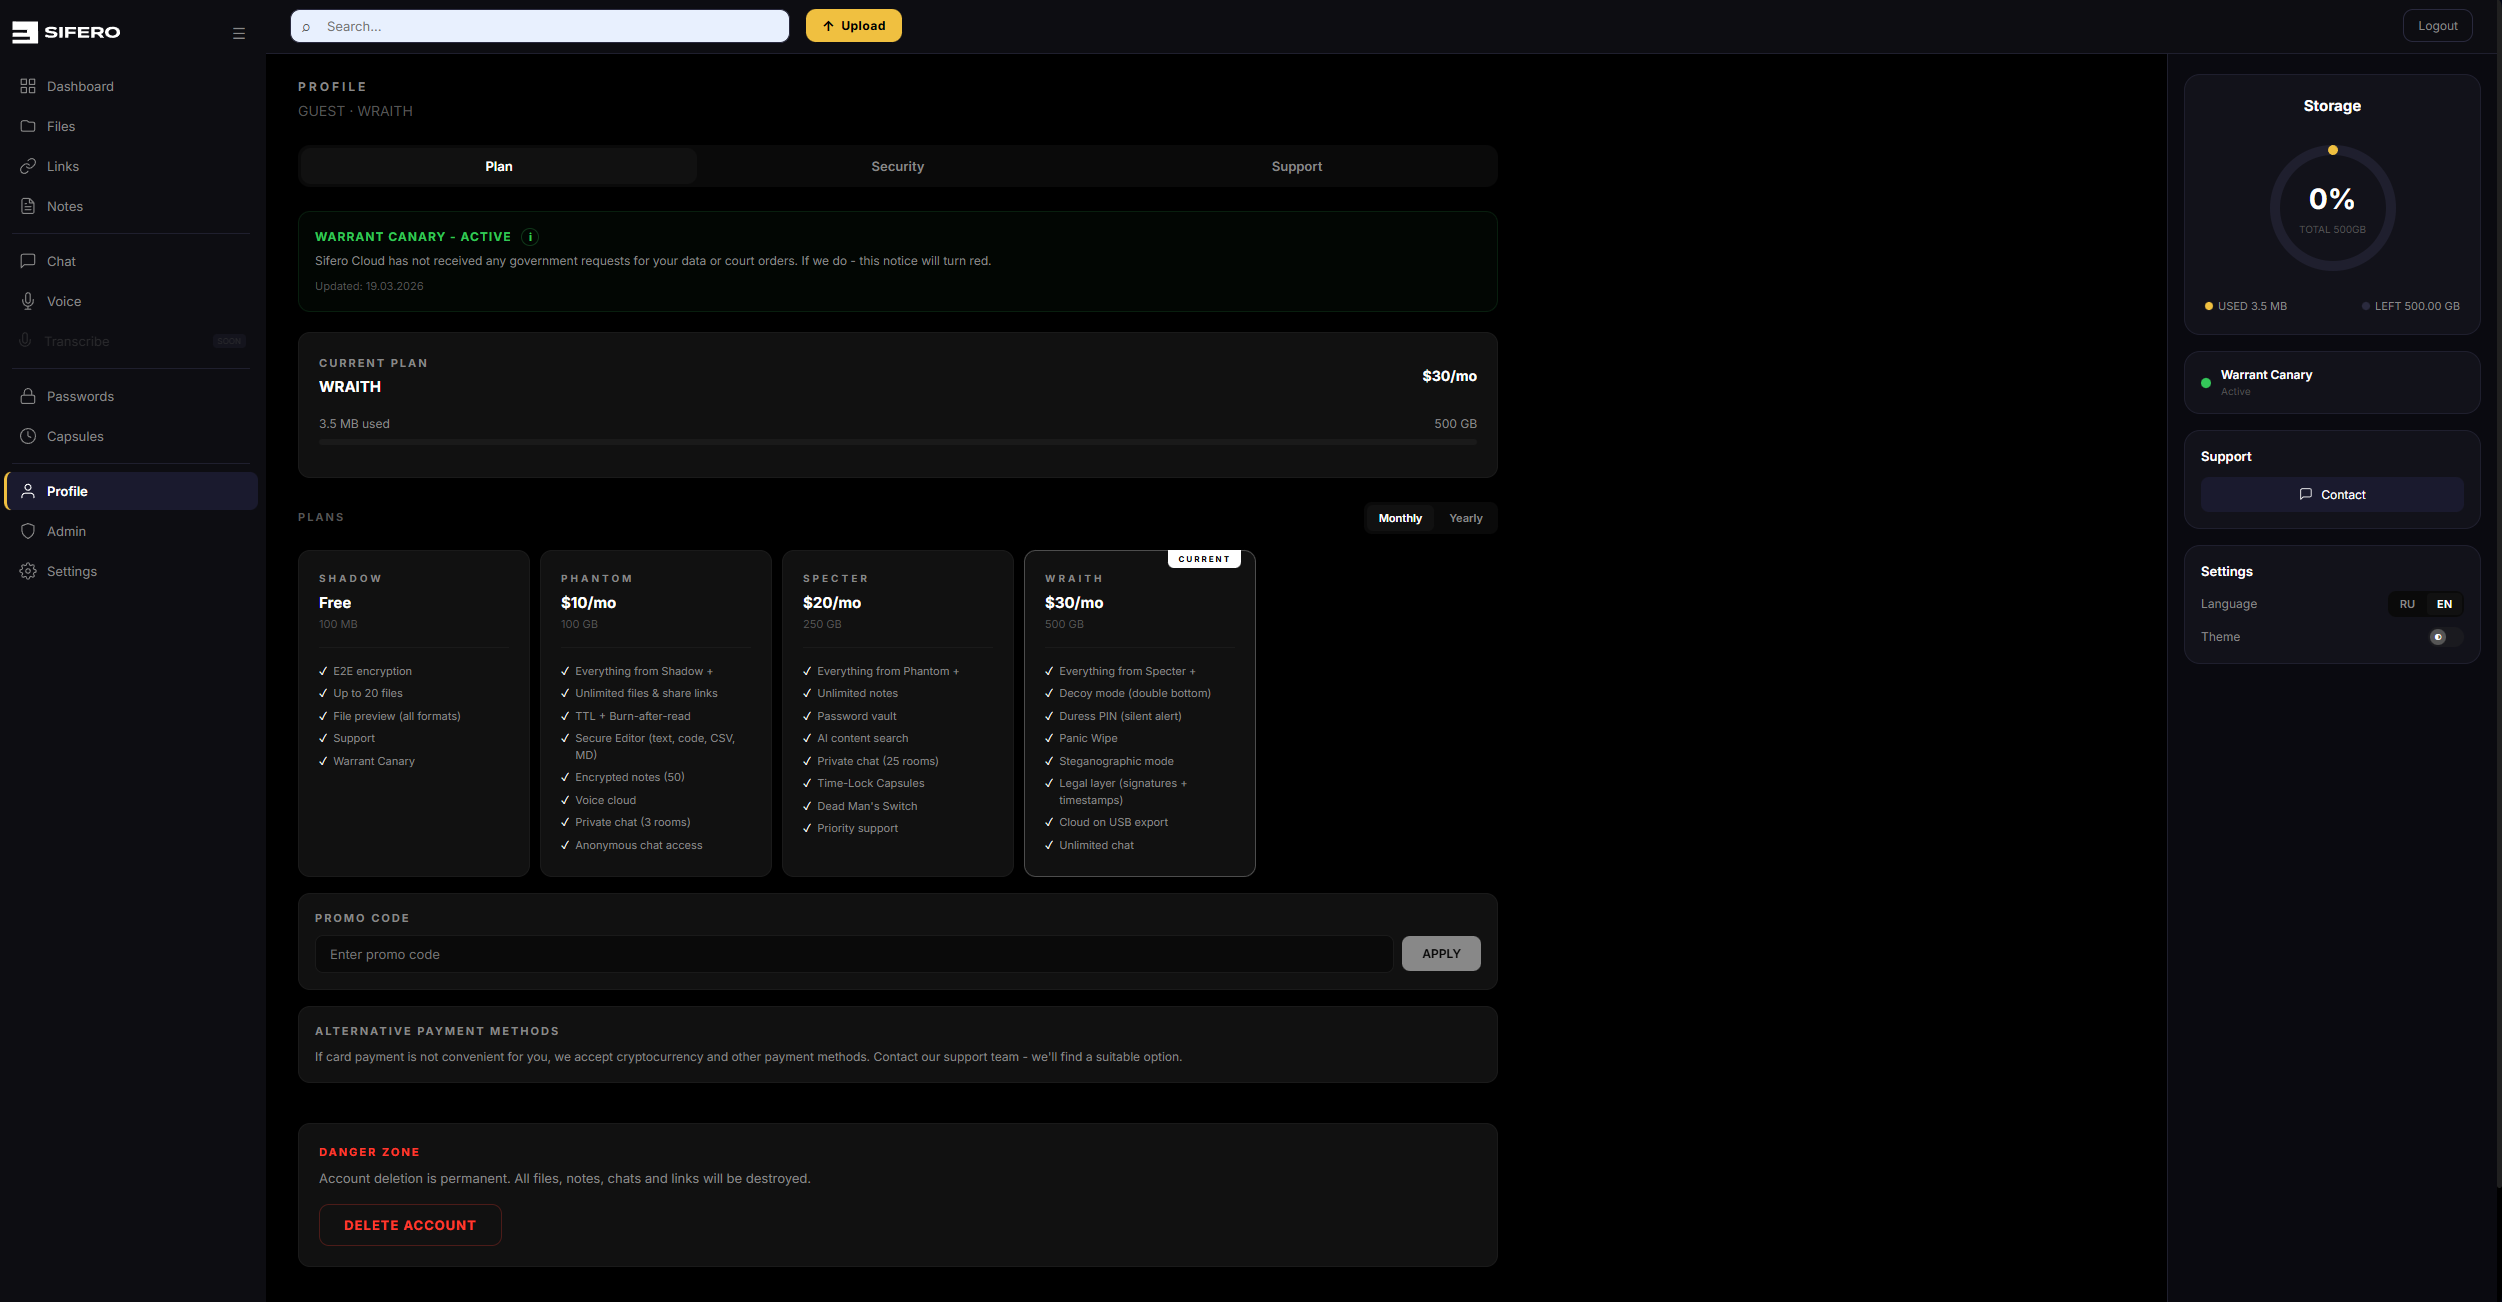Viewport: 2502px width, 1302px height.
Task: Click the Upload button
Action: [853, 26]
